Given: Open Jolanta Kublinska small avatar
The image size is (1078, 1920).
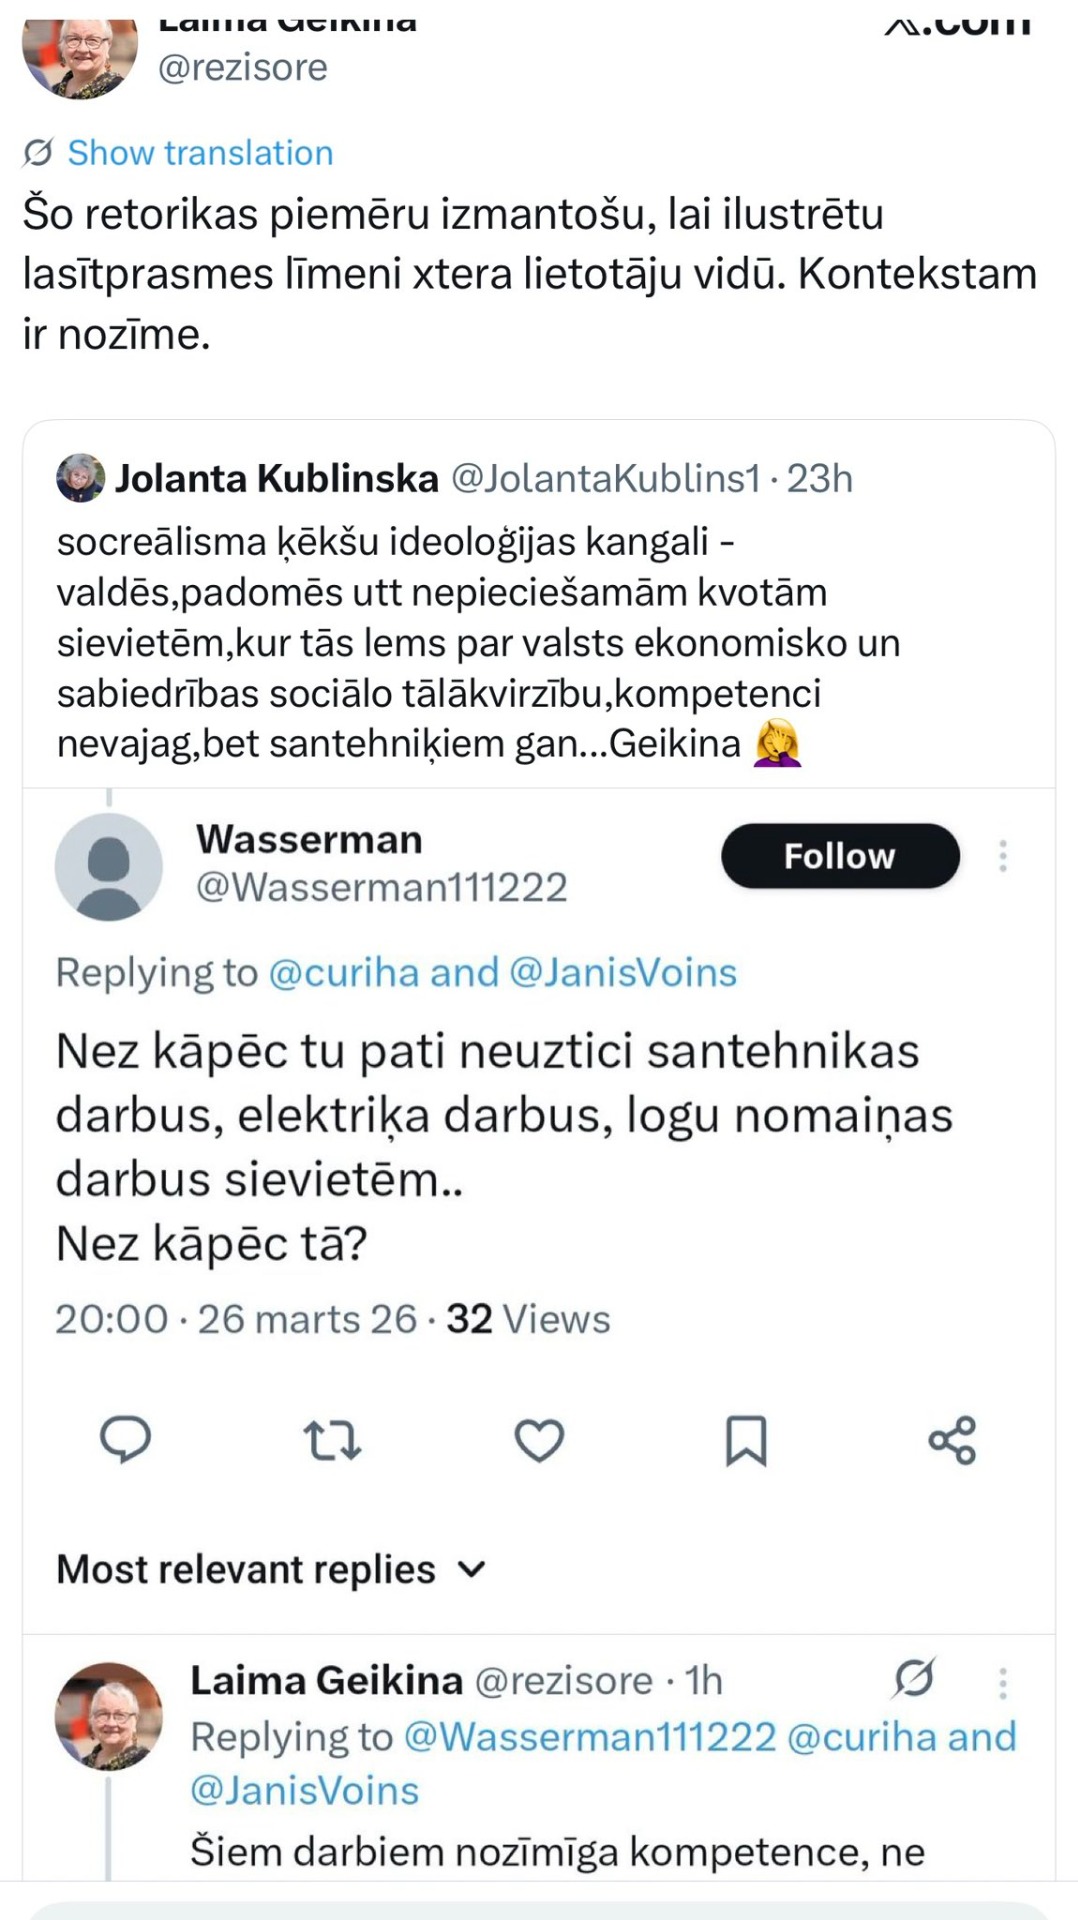Looking at the screenshot, I should click(x=80, y=478).
